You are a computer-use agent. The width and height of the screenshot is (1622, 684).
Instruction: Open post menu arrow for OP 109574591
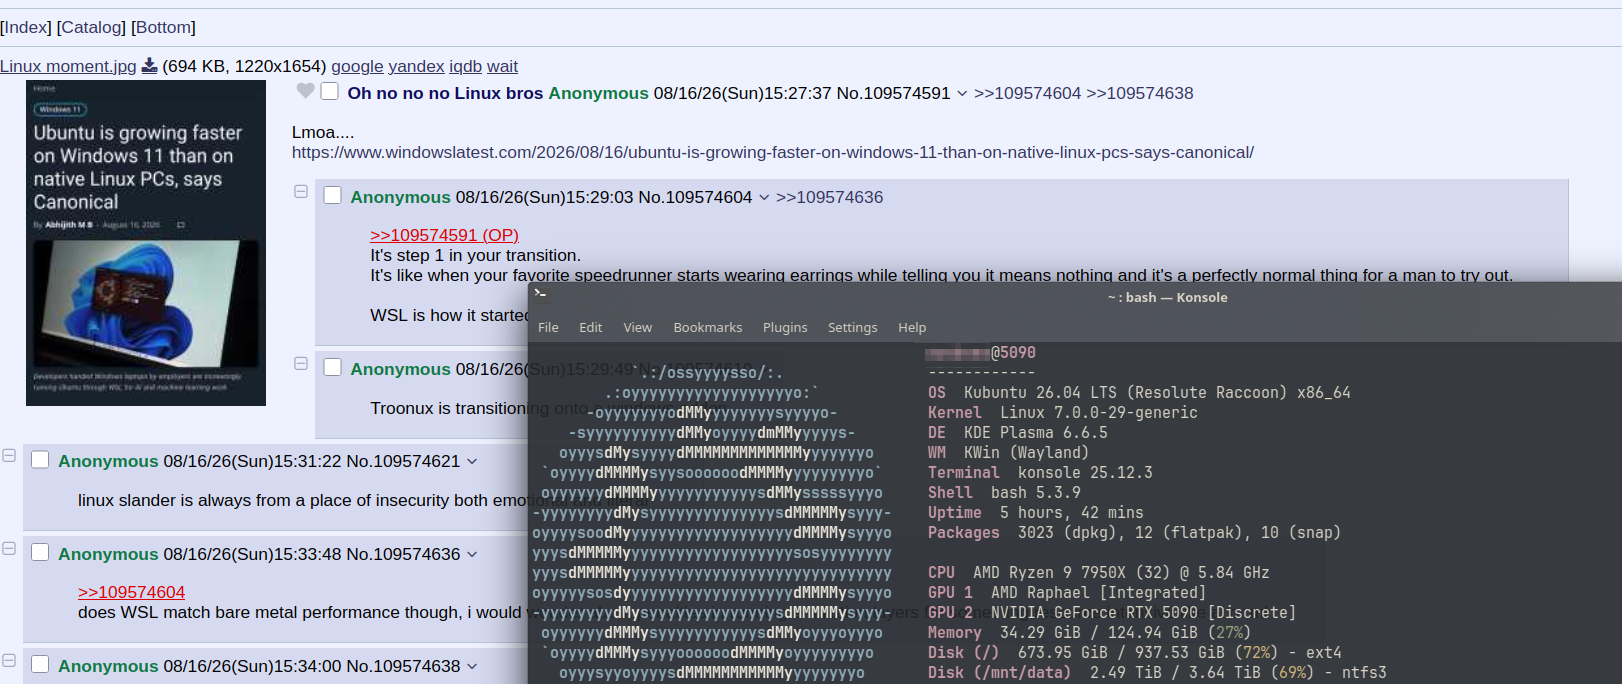coord(962,94)
